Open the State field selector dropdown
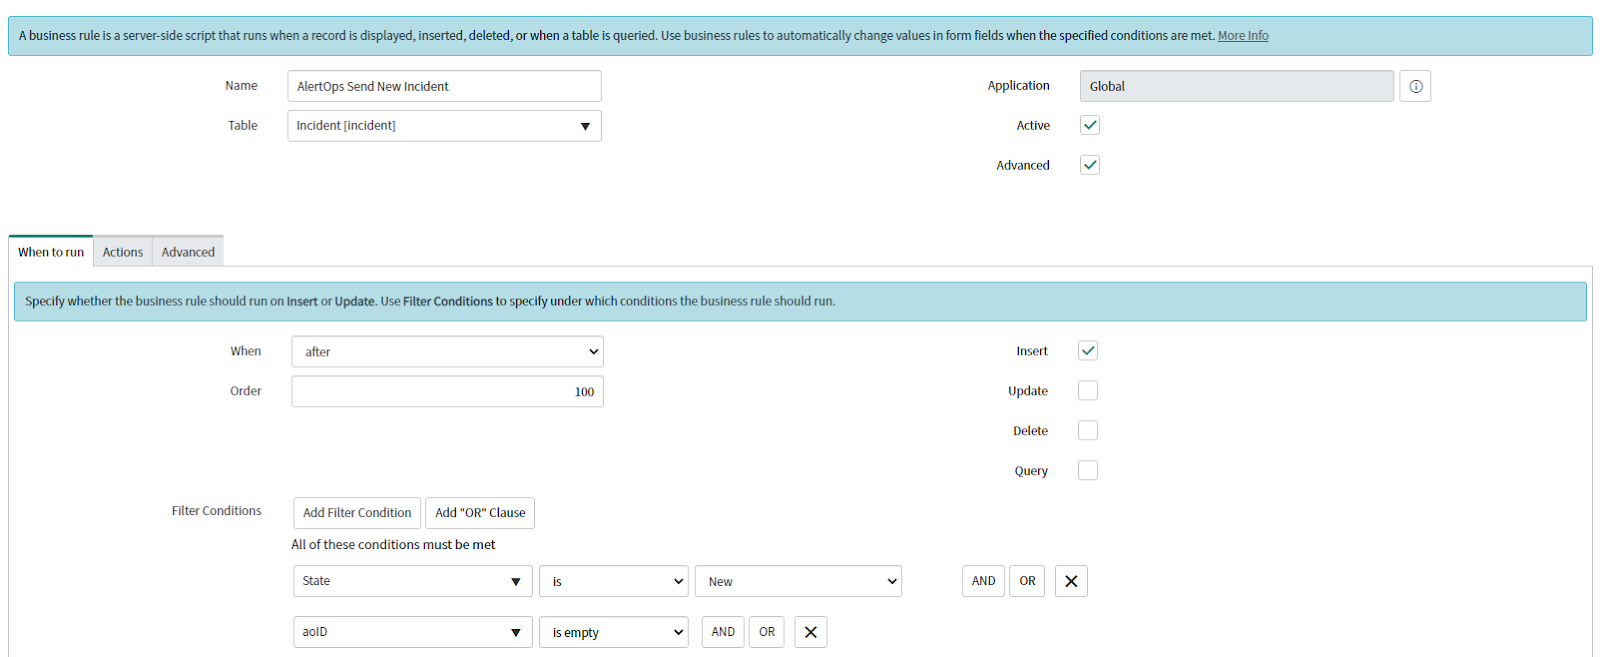Screen dimensions: 1600x657 pos(412,581)
